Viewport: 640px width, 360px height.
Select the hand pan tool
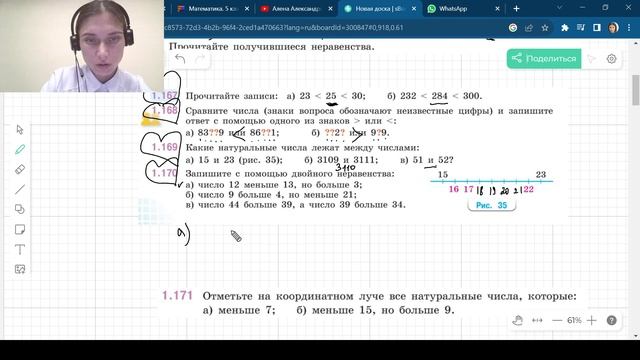tap(518, 320)
